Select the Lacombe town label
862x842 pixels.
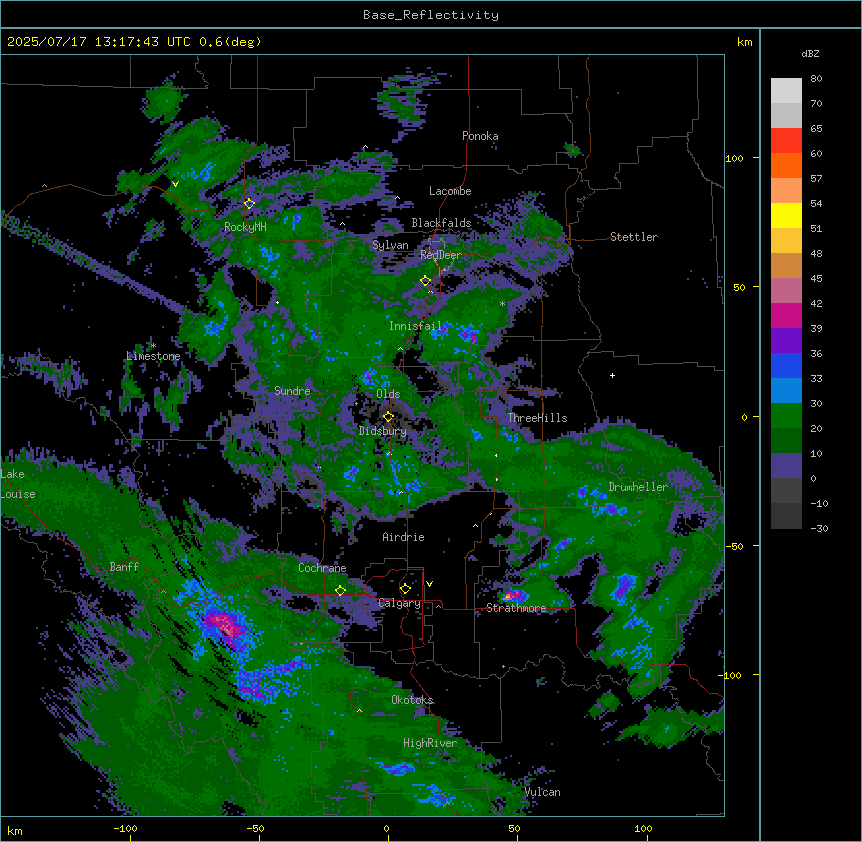point(450,191)
